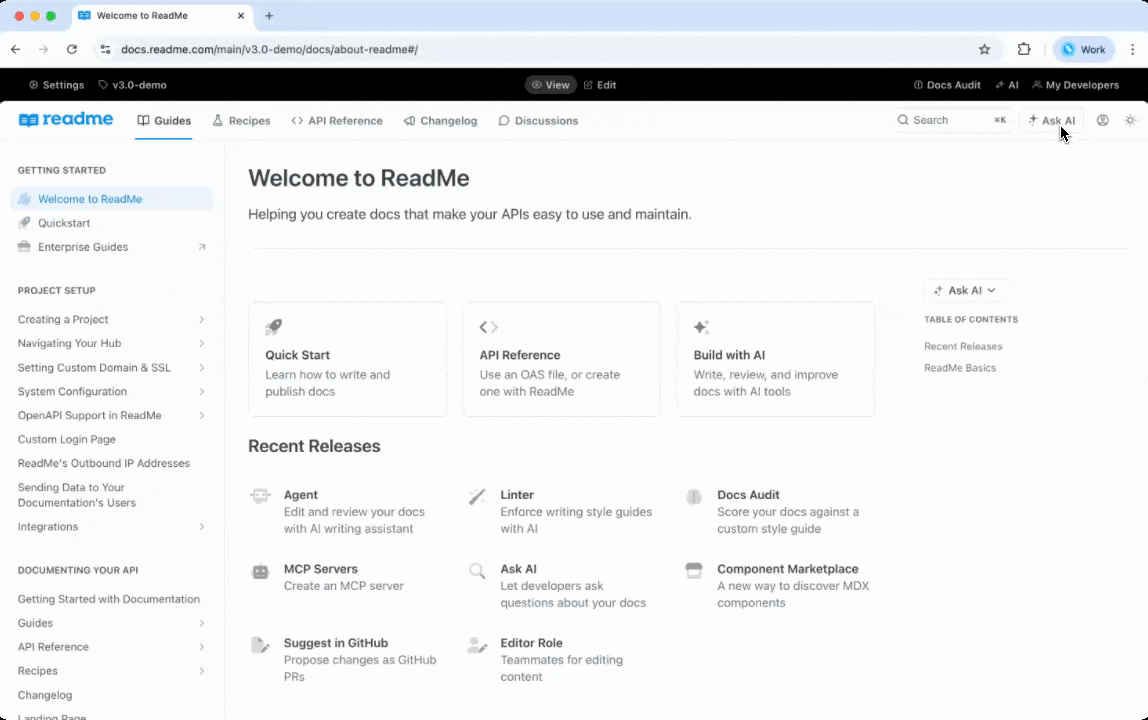Open ReadMe's Outbound IP Addresses page

pos(103,464)
